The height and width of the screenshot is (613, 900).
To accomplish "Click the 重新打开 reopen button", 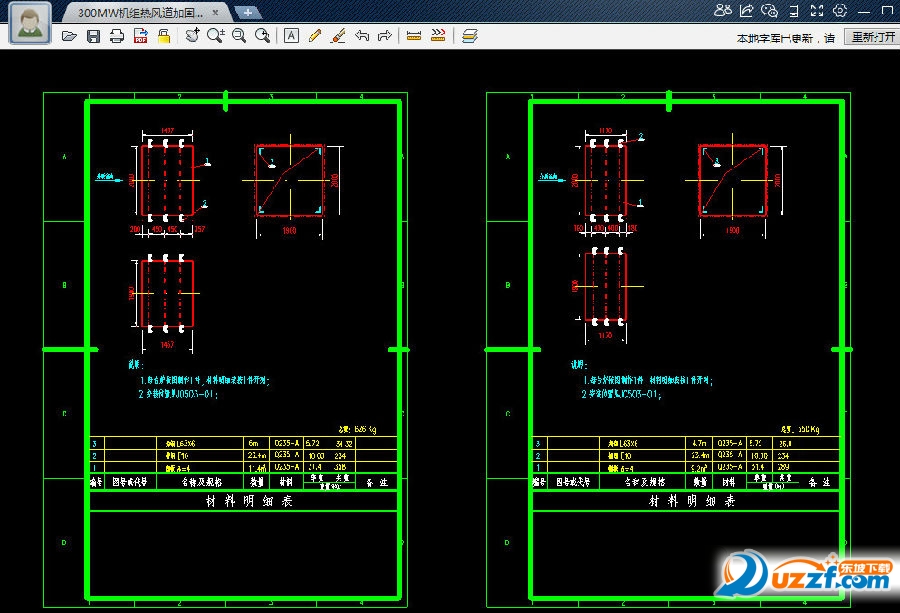I will [x=871, y=37].
